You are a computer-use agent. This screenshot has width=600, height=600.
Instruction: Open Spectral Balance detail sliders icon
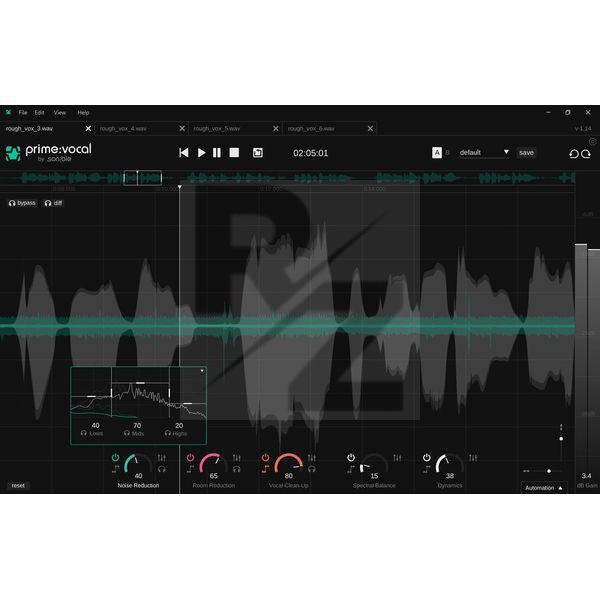tap(397, 458)
